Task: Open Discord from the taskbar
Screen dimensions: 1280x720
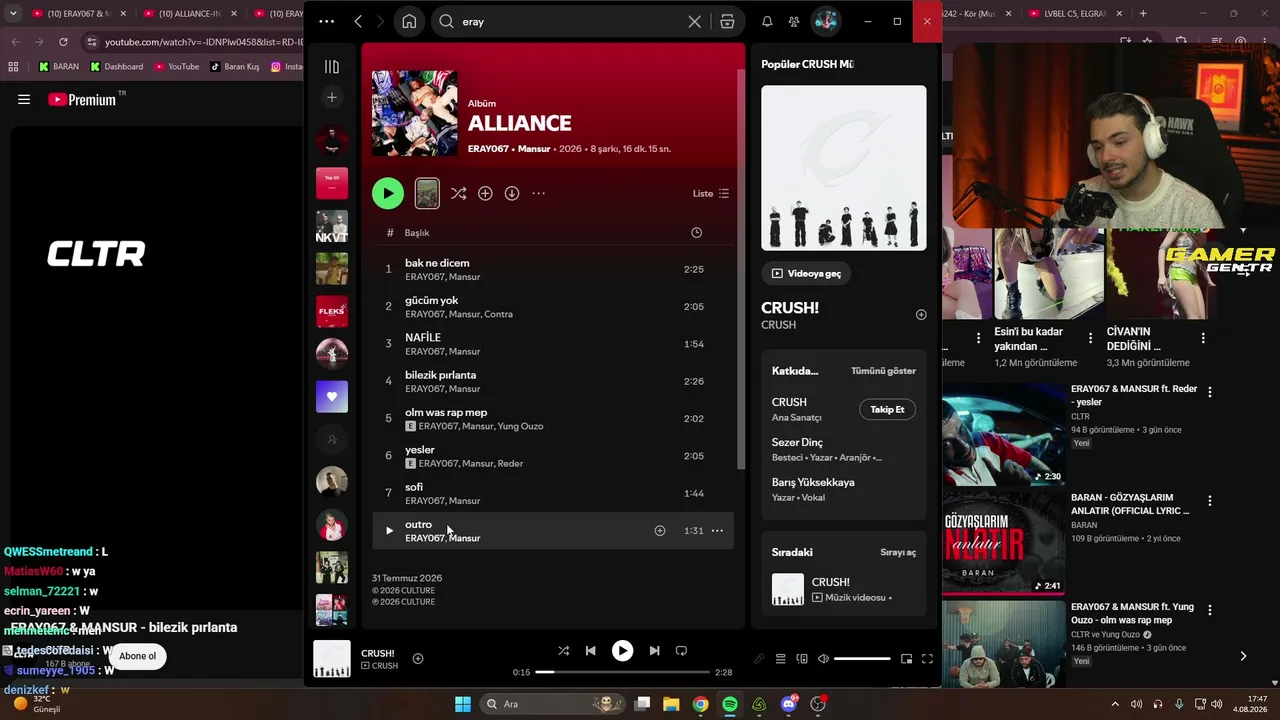Action: pyautogui.click(x=789, y=704)
